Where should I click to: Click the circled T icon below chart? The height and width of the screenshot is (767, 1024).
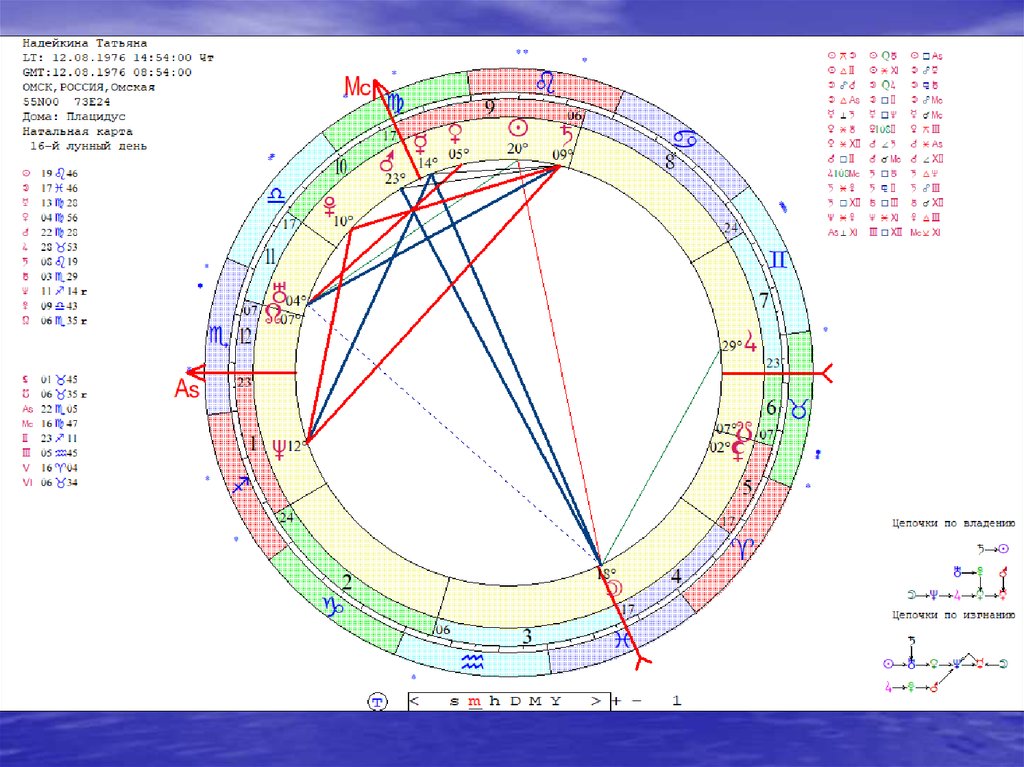pos(377,701)
